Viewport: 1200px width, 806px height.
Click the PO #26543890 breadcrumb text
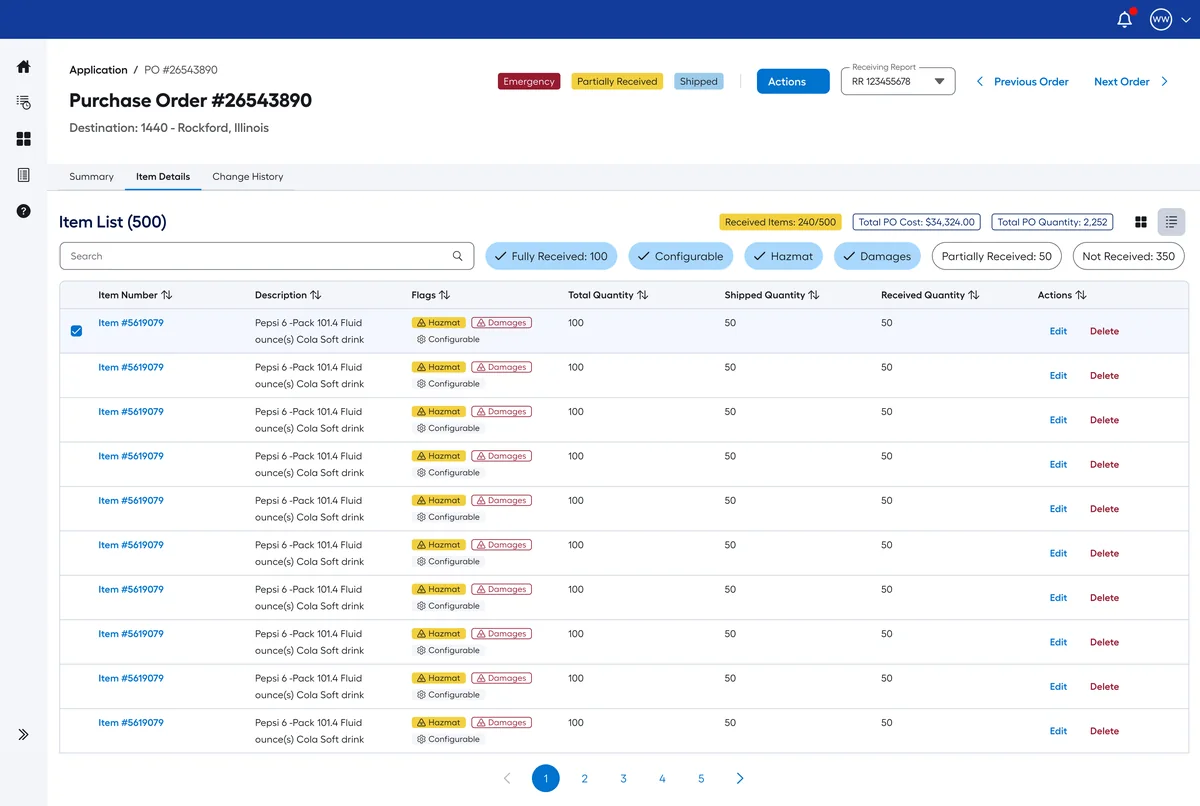181,70
